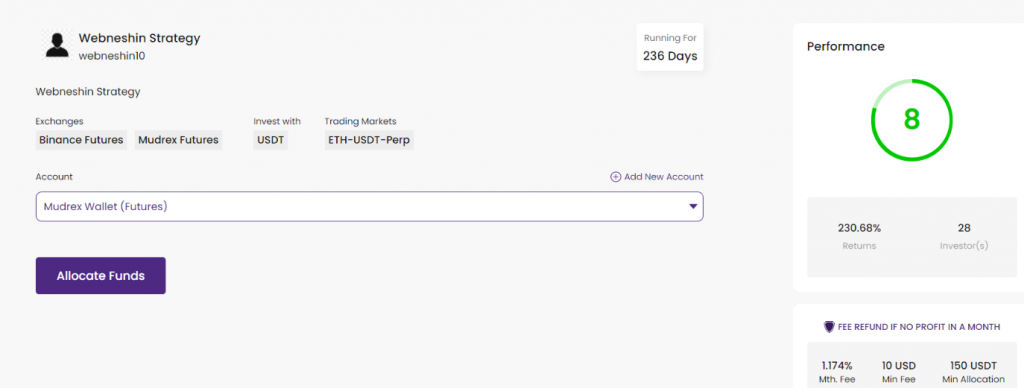This screenshot has height=388, width=1024.
Task: Select the Binance Futures exchange tag
Action: [x=82, y=140]
